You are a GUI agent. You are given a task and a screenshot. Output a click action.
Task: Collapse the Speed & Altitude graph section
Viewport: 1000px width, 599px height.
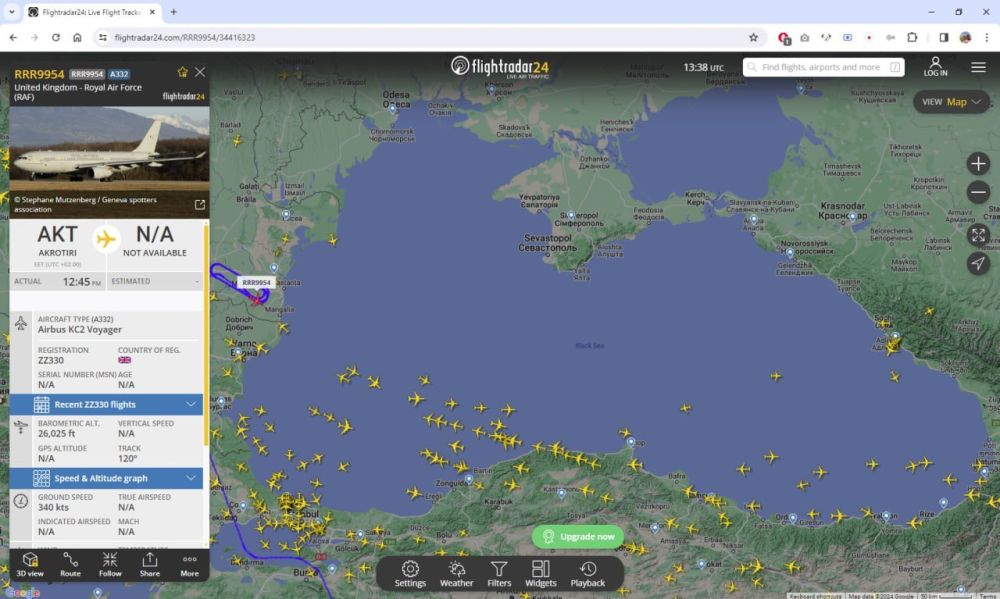pos(193,478)
